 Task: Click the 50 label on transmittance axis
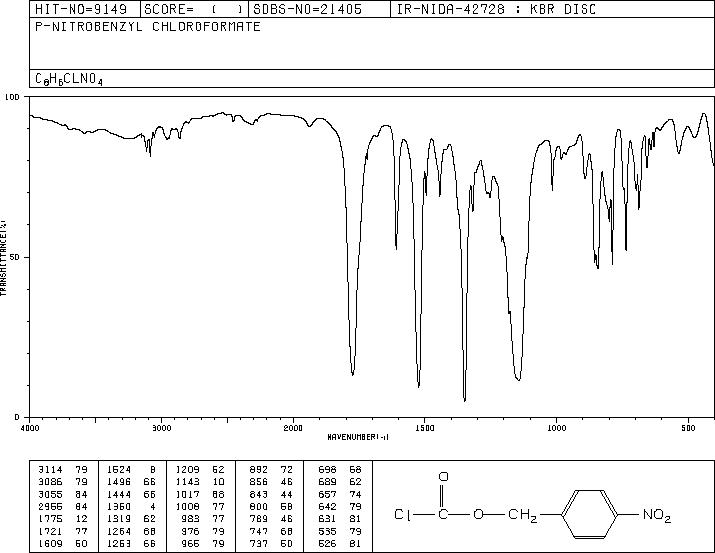[x=15, y=257]
